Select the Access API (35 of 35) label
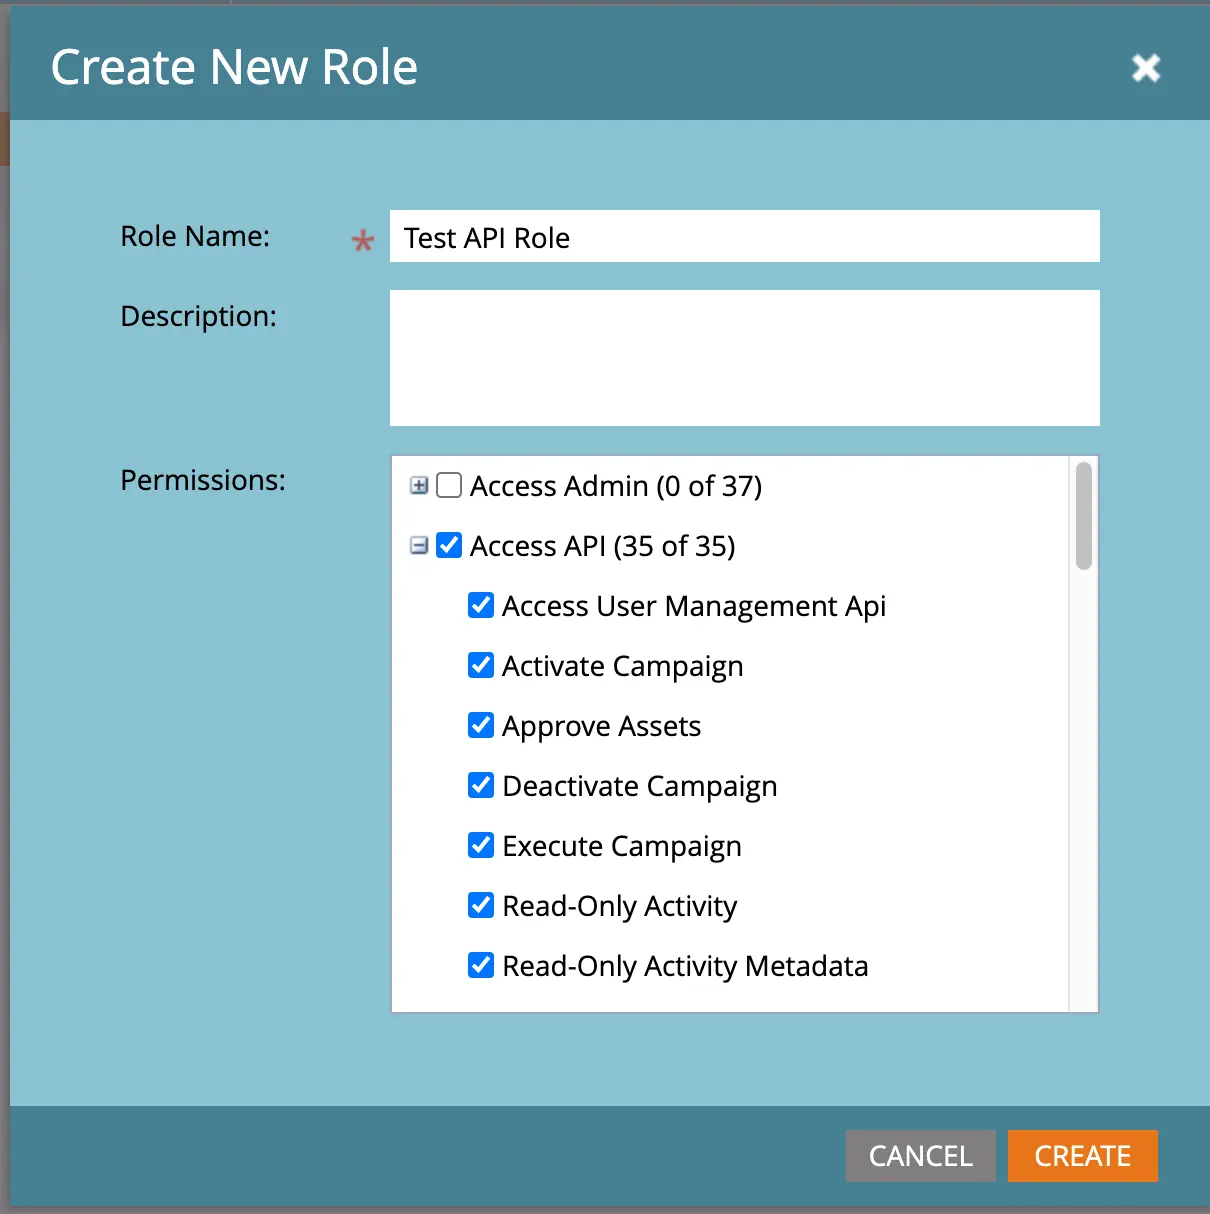 point(602,546)
